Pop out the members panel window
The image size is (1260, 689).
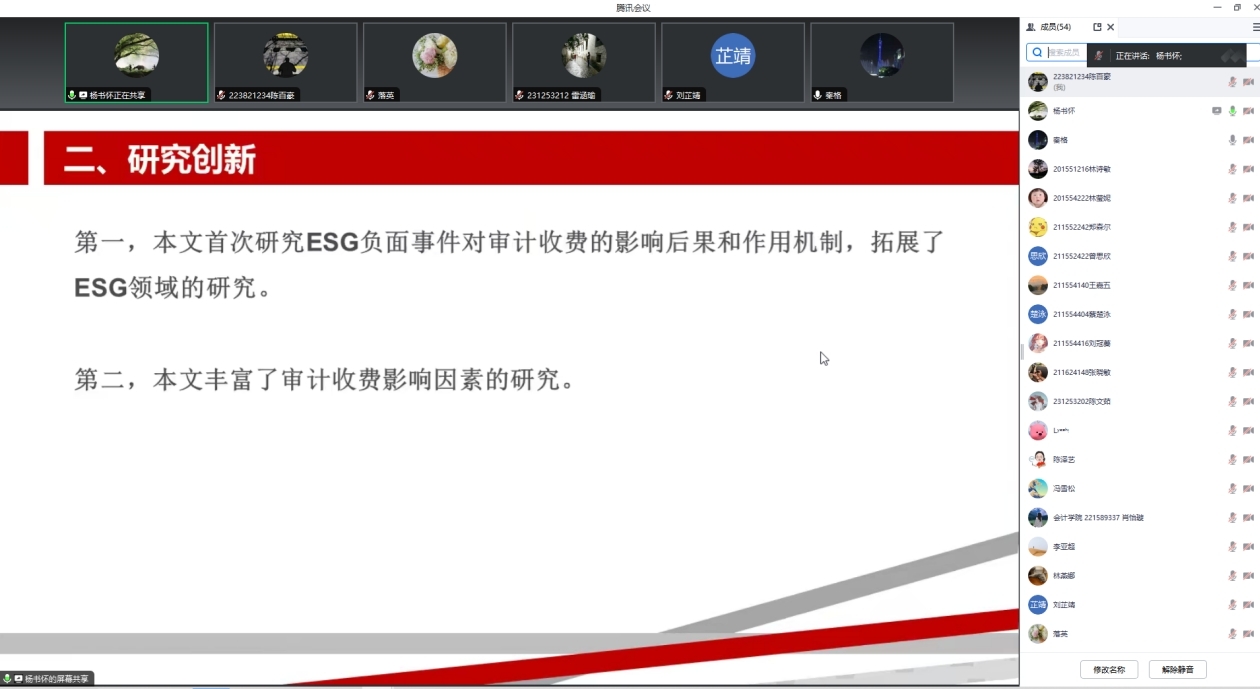[1097, 27]
